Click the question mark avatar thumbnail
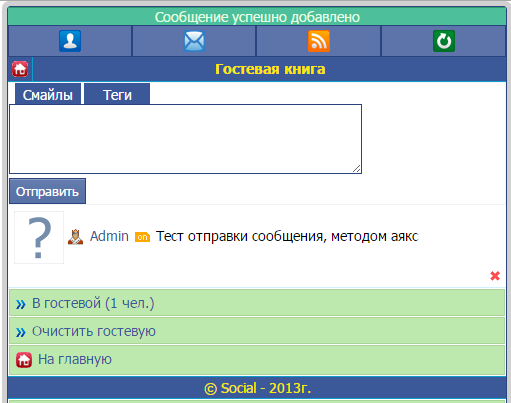The height and width of the screenshot is (403, 511). point(39,237)
